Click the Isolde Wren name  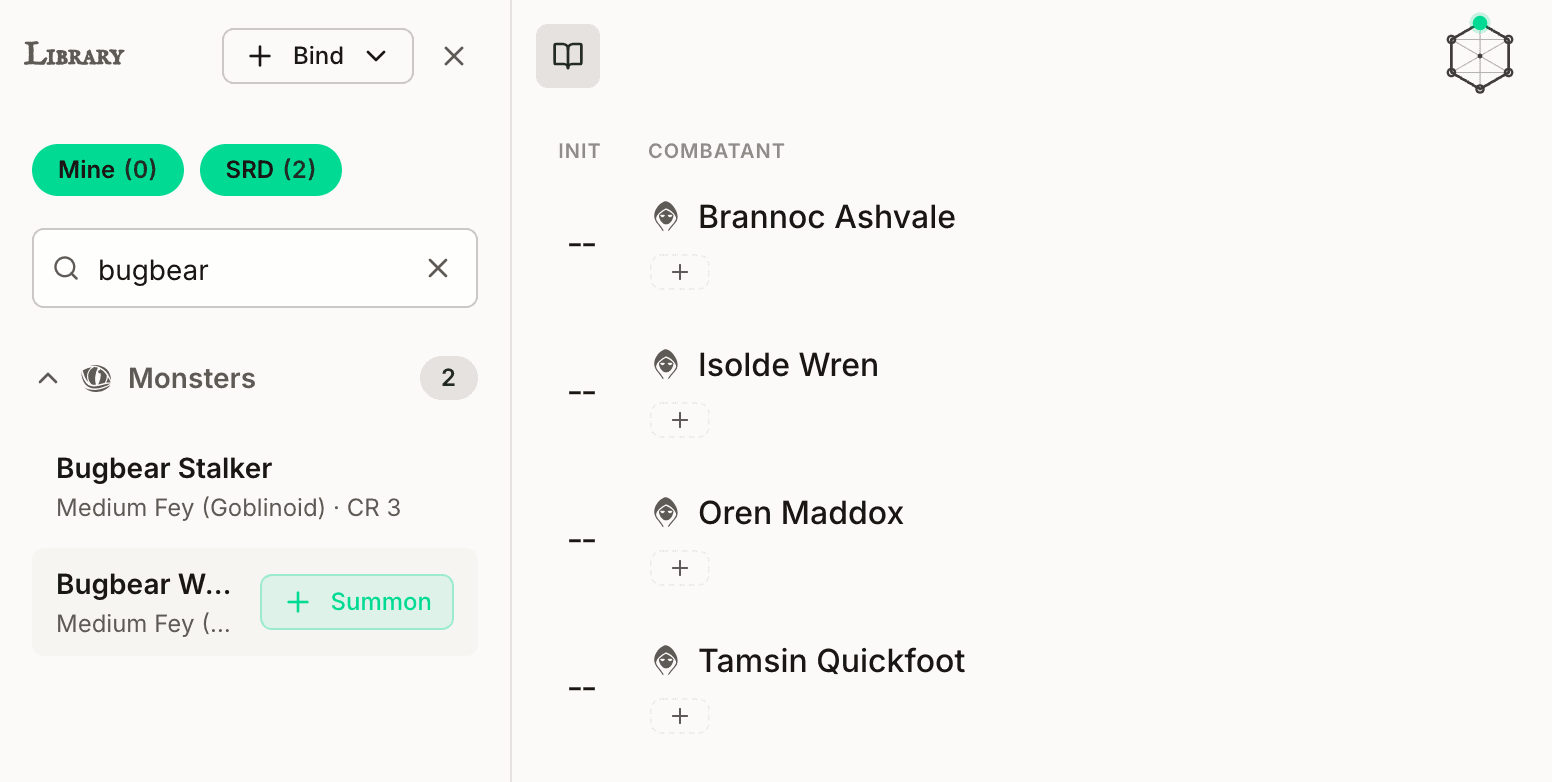pyautogui.click(x=788, y=365)
